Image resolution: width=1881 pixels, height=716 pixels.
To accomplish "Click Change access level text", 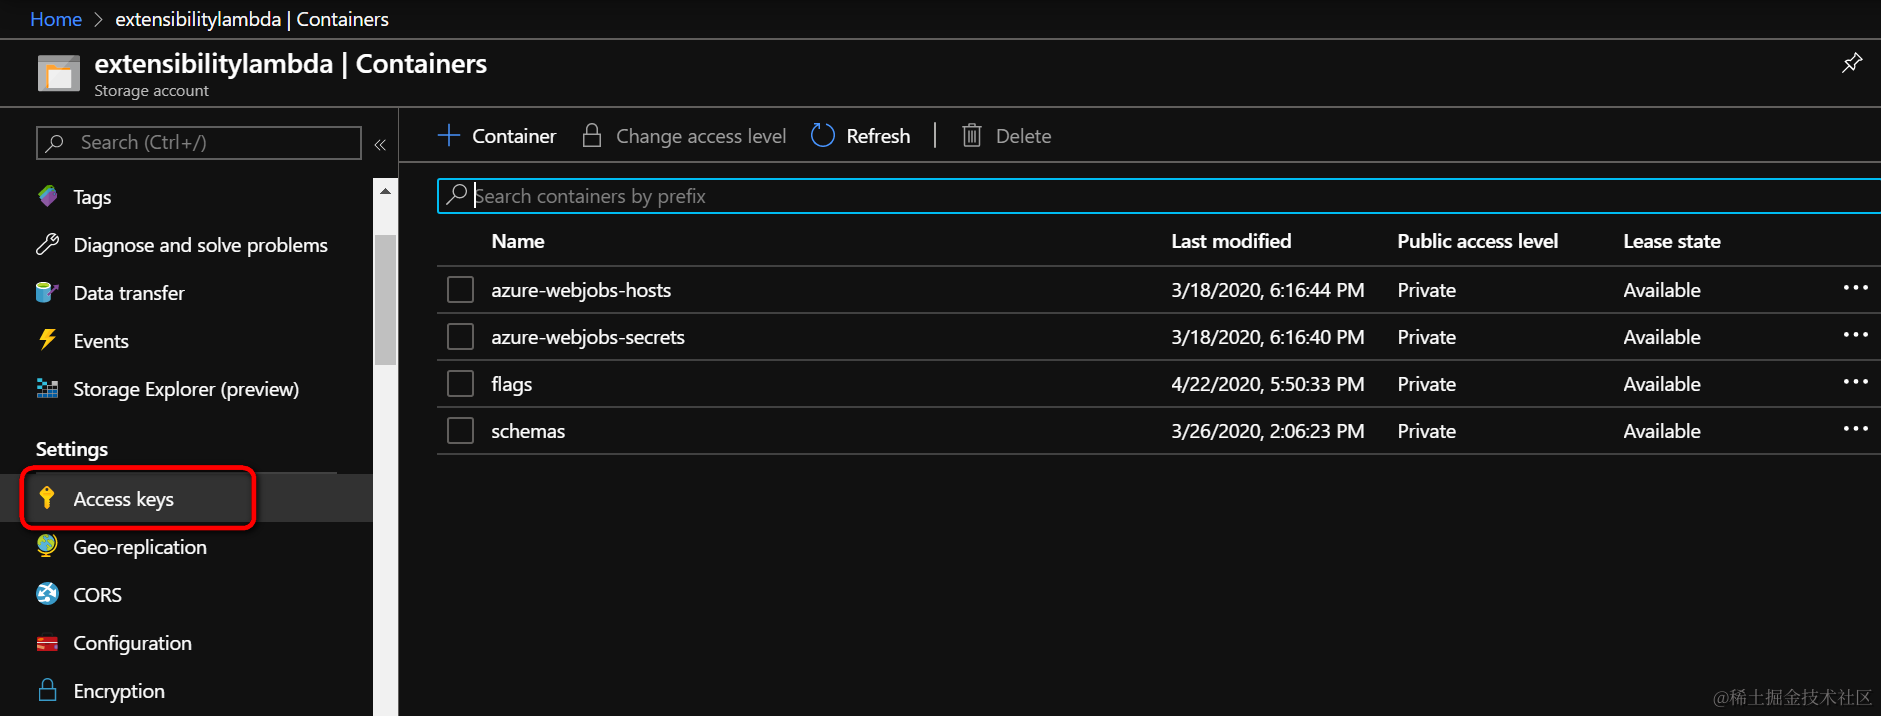I will pos(701,136).
